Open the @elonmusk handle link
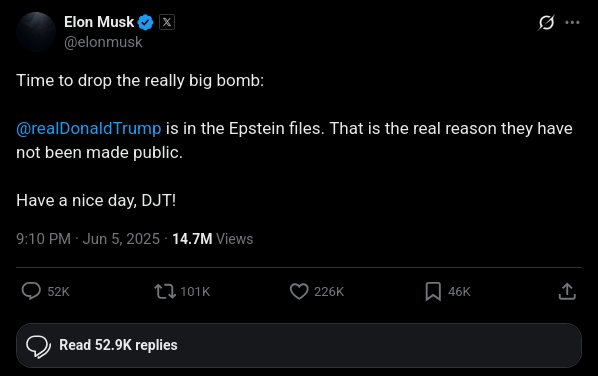This screenshot has height=376, width=598. [x=103, y=42]
